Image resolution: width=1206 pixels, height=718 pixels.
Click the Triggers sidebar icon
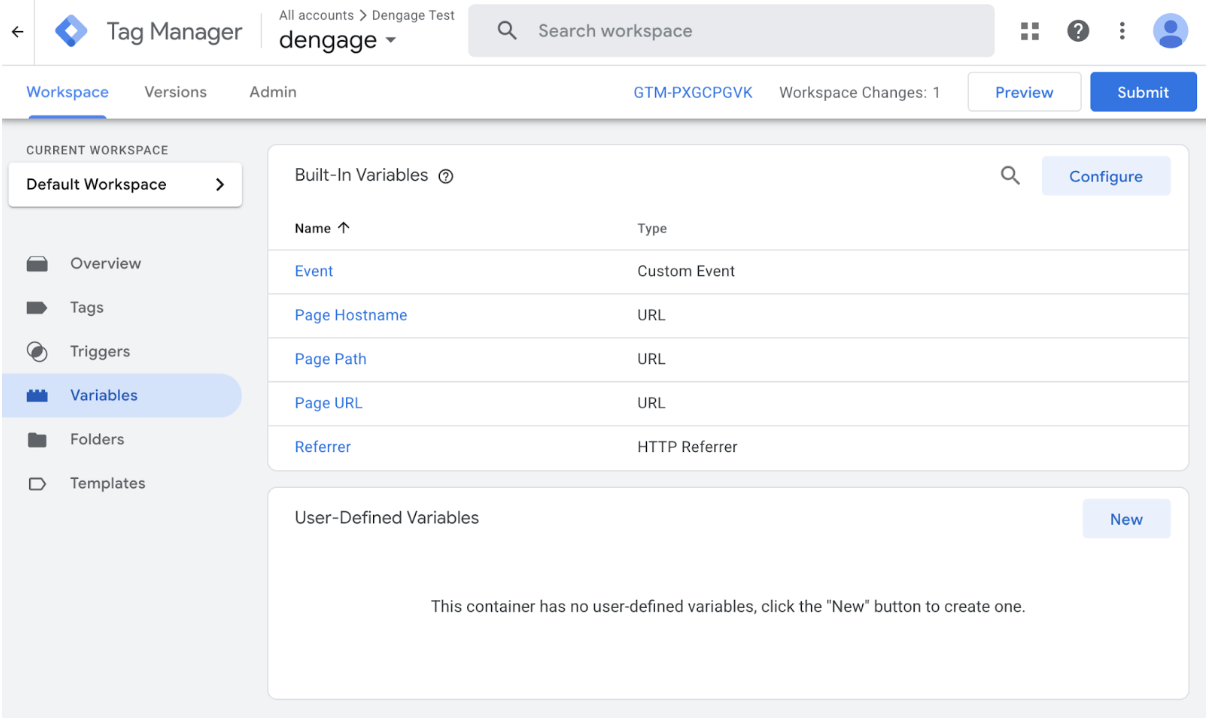pyautogui.click(x=37, y=352)
